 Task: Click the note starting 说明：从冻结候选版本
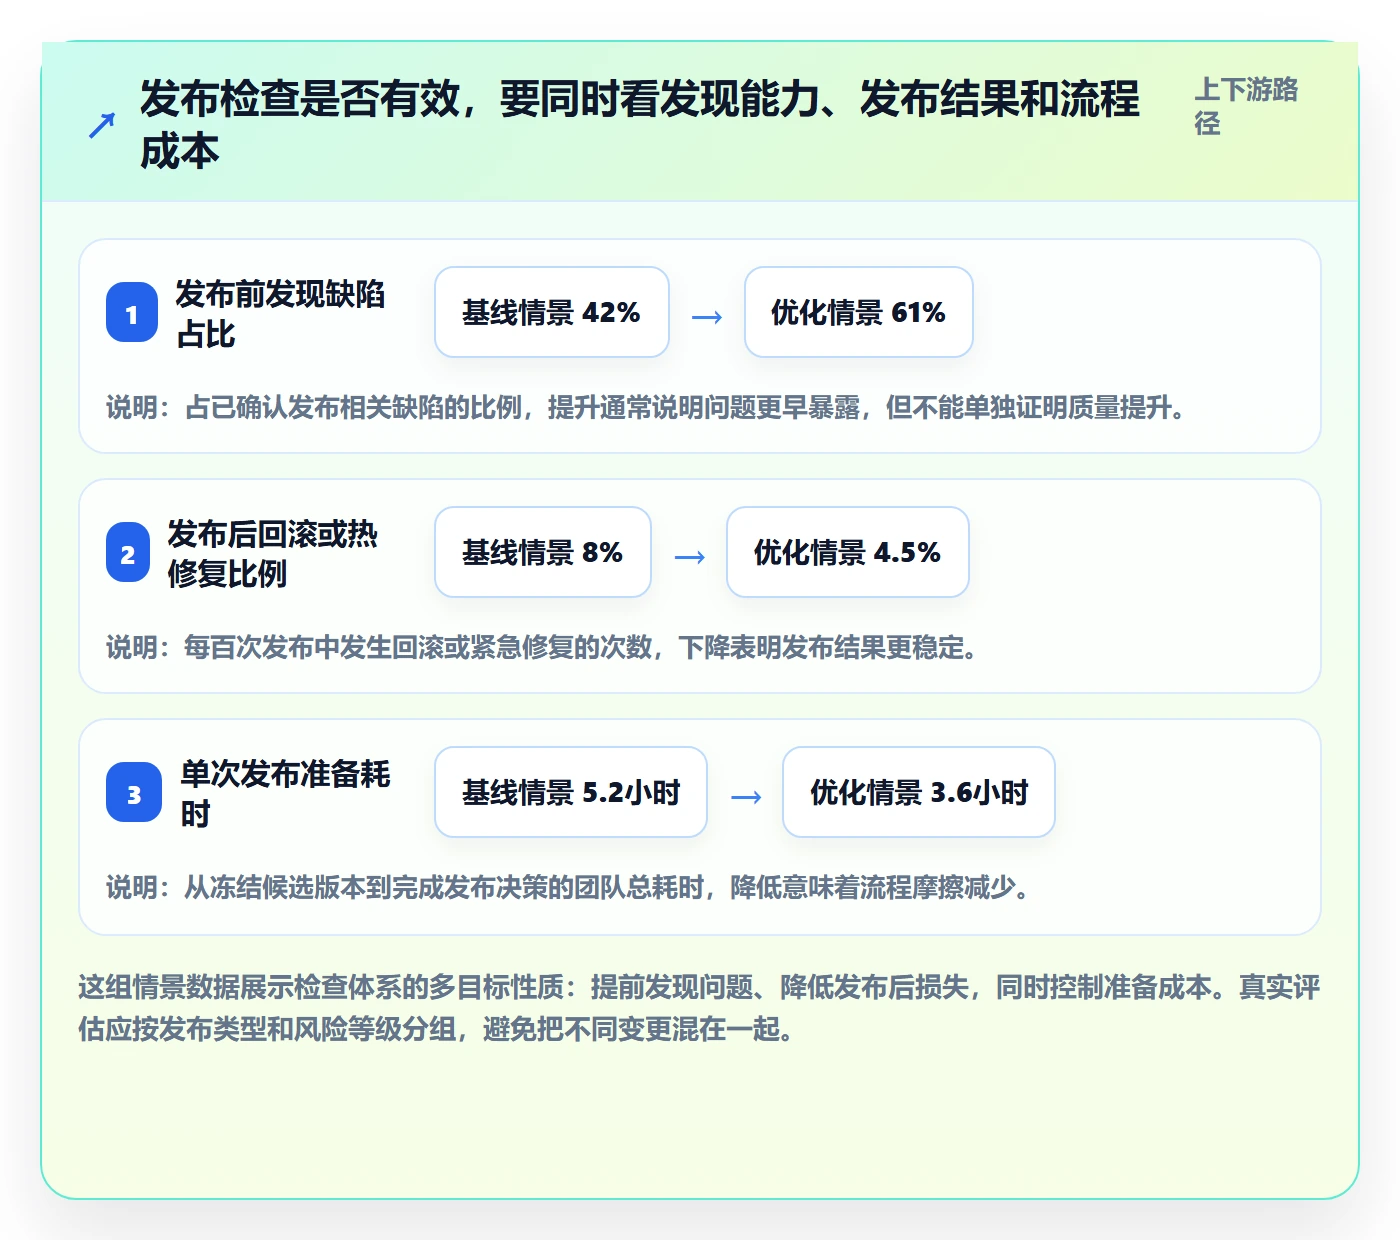point(568,888)
